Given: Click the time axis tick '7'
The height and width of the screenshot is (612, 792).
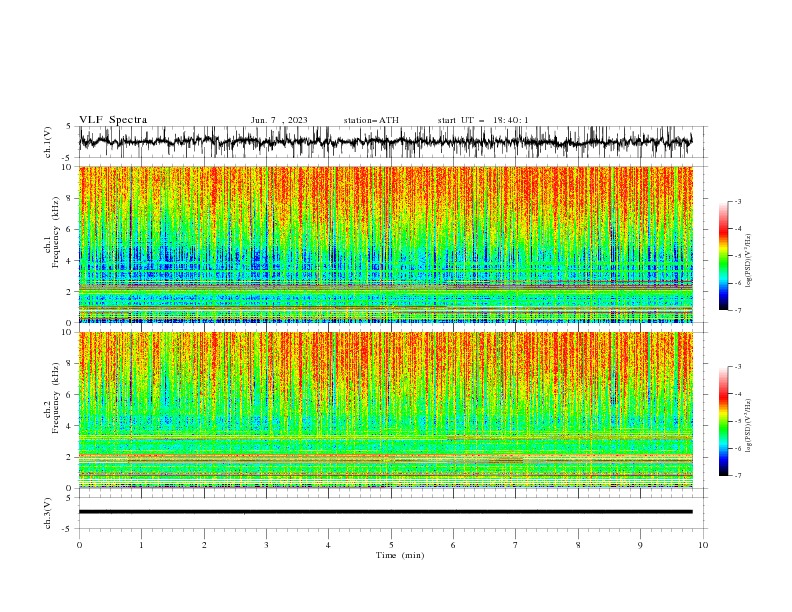Looking at the screenshot, I should pyautogui.click(x=516, y=545).
